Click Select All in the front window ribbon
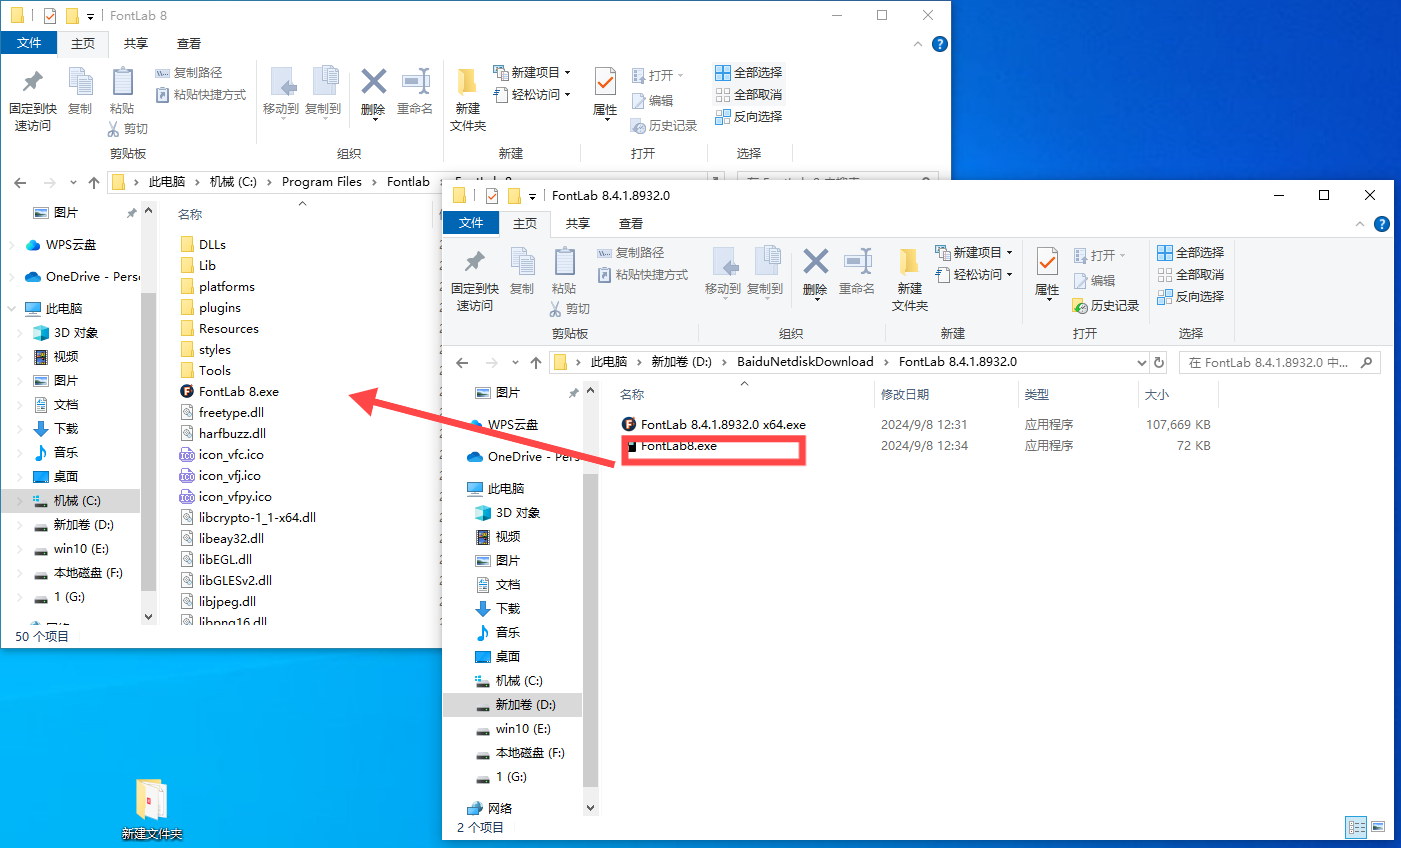Screen dimensions: 1401x848 pos(1191,253)
